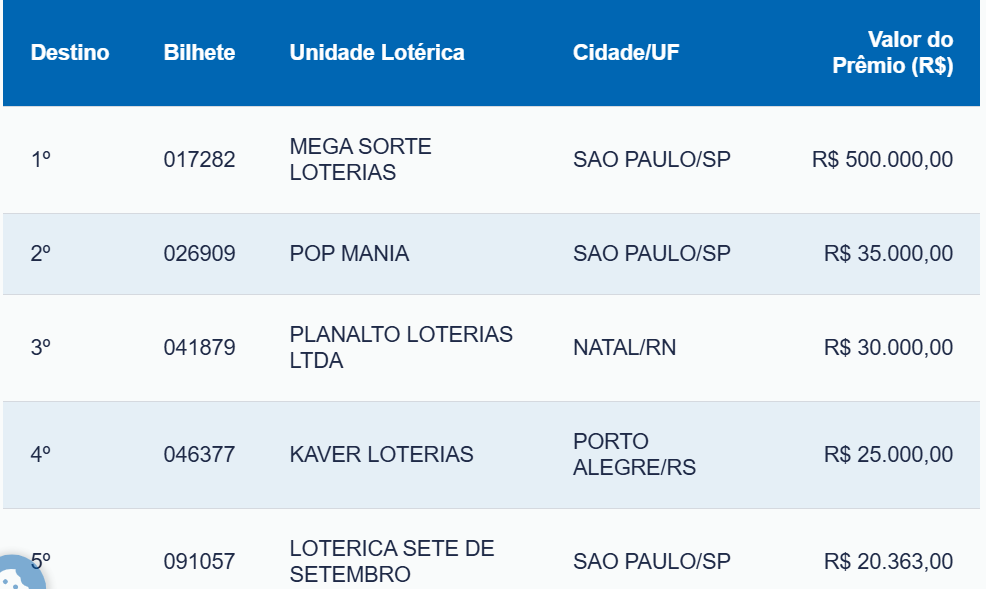Select the PORTO ALEGRE/RS city cell
986x589 pixels.
click(634, 455)
